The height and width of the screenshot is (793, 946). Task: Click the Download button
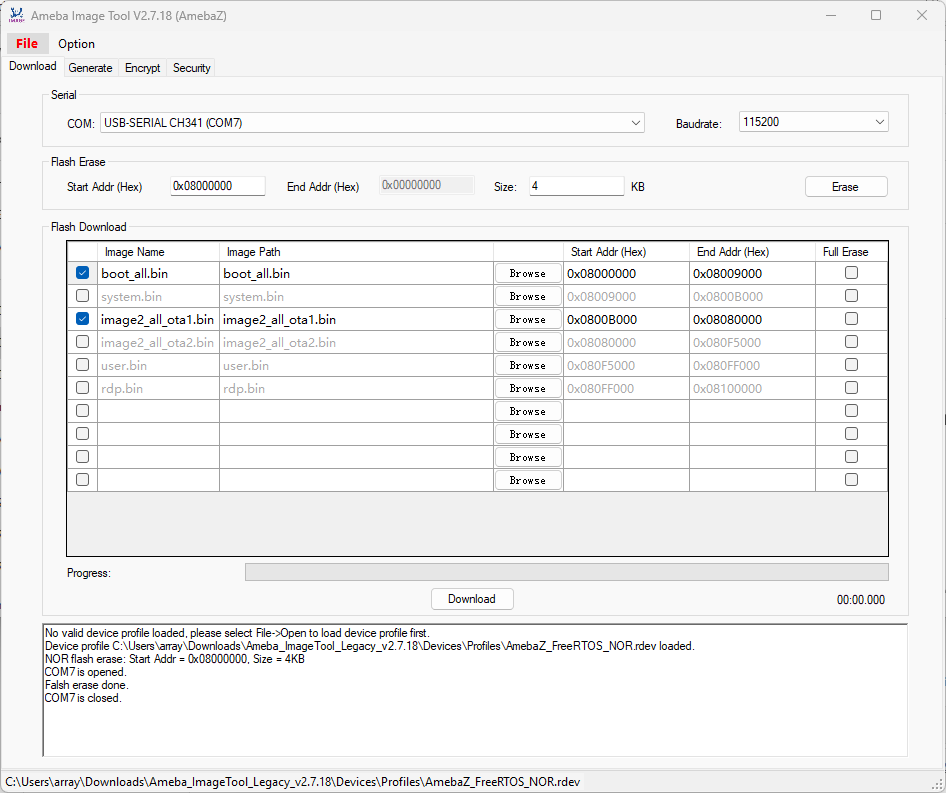472,599
